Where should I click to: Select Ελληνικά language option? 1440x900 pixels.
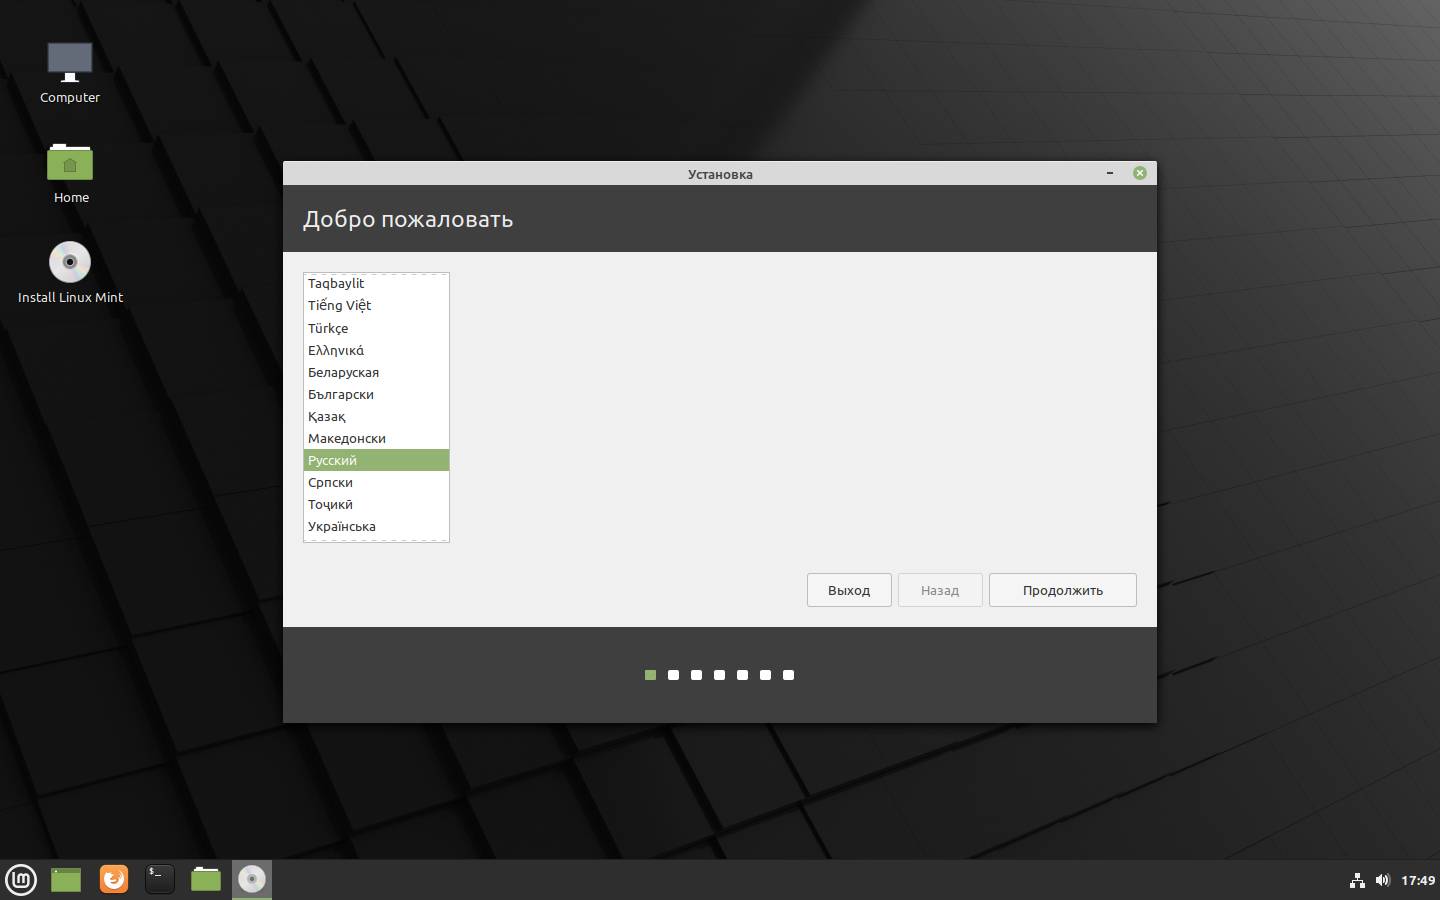coord(336,351)
